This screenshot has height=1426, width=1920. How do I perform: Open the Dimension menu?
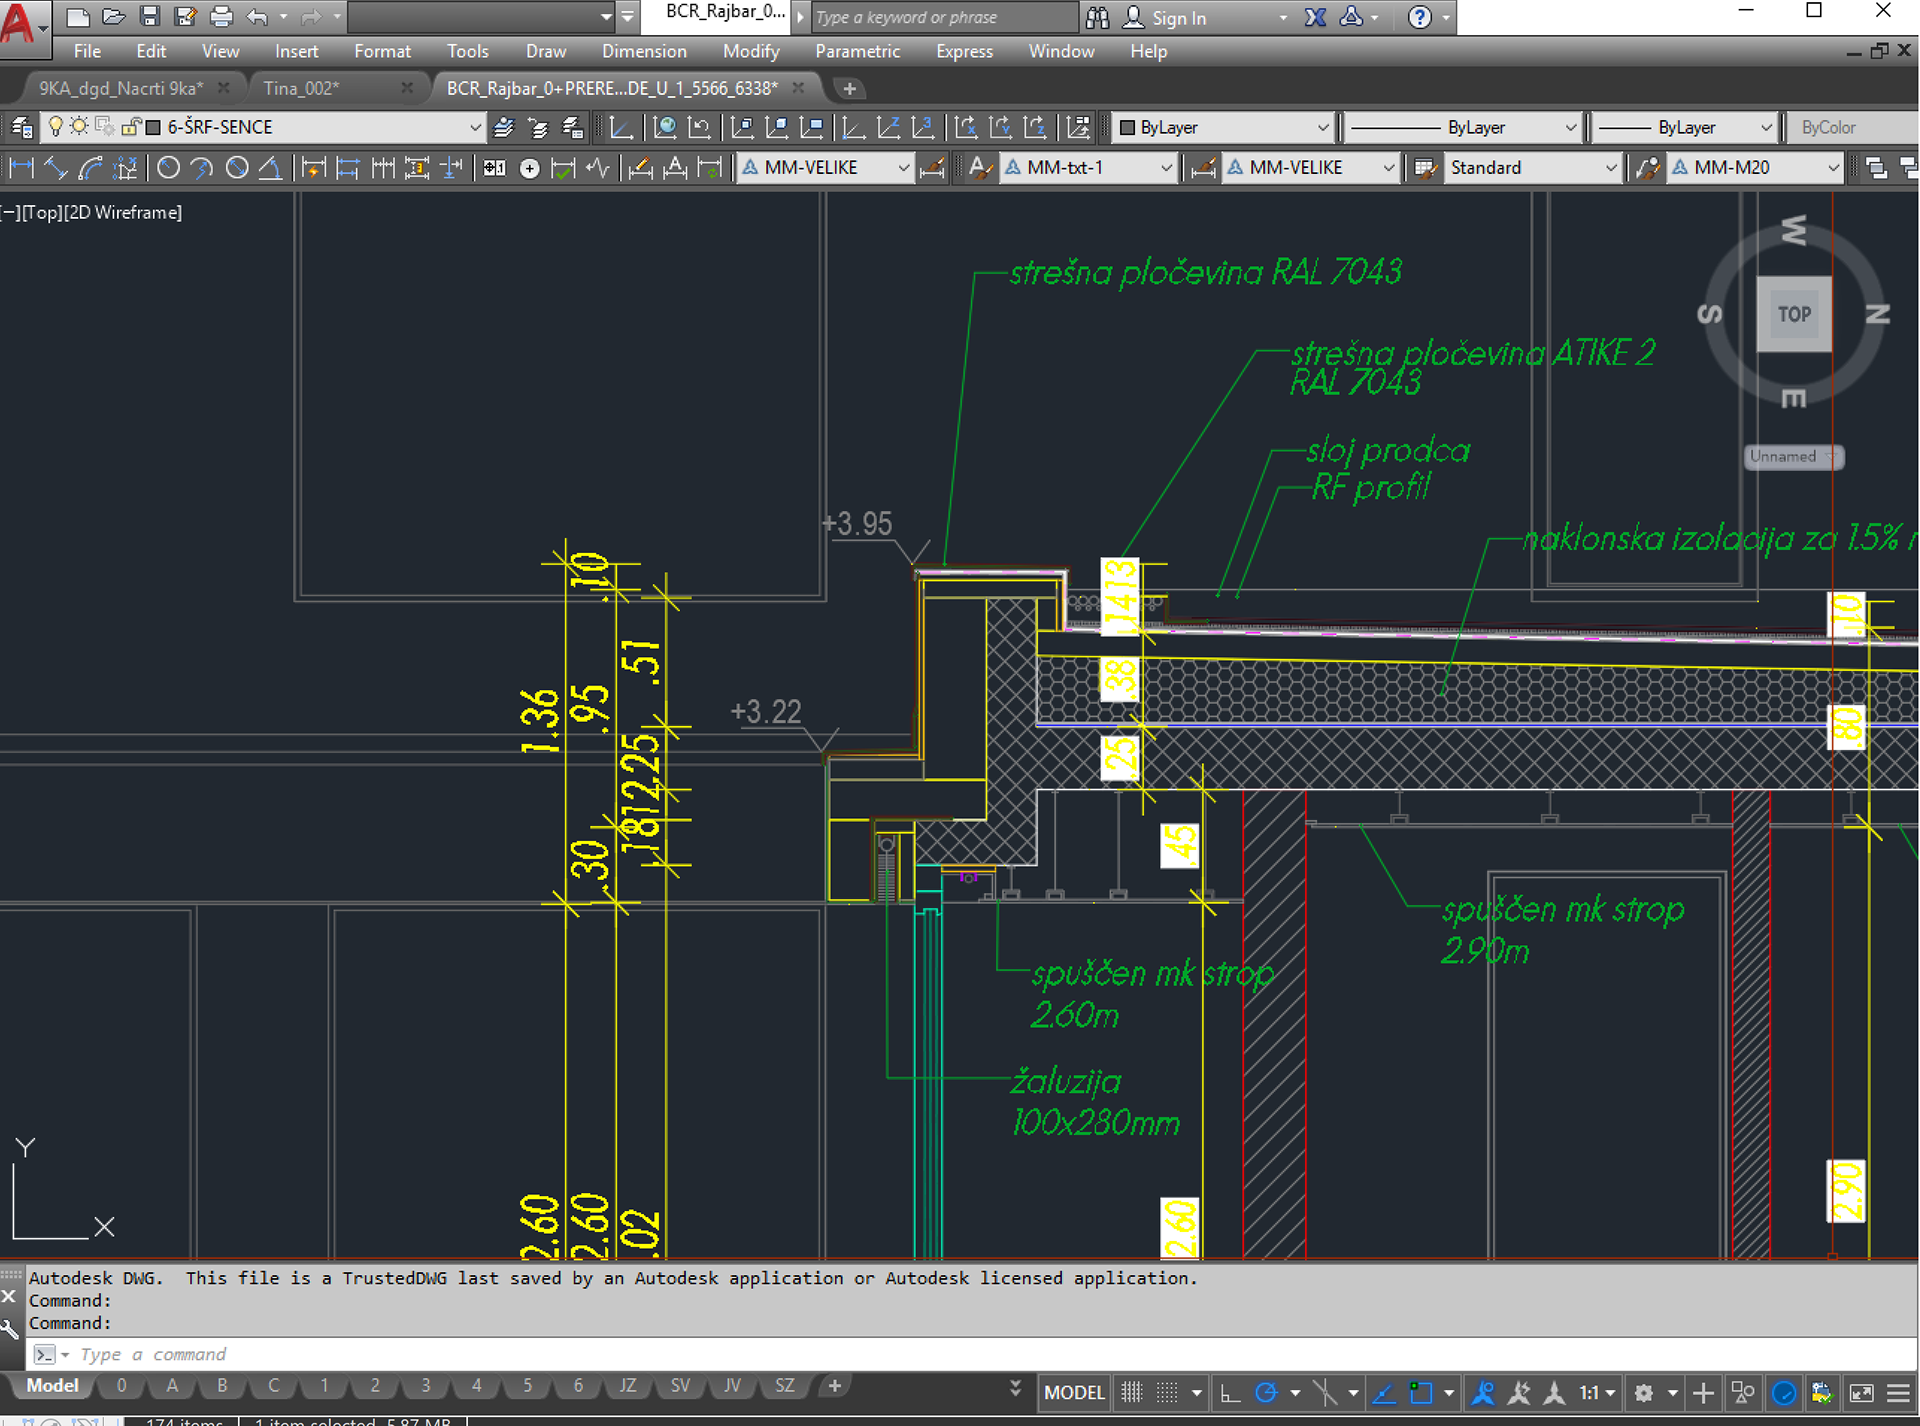coord(643,51)
